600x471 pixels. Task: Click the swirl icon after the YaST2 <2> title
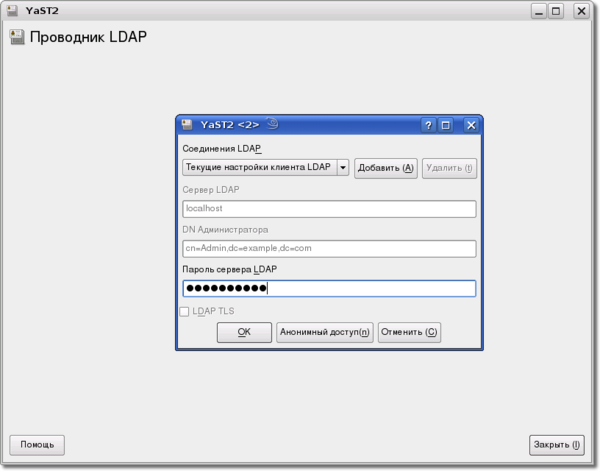point(272,125)
